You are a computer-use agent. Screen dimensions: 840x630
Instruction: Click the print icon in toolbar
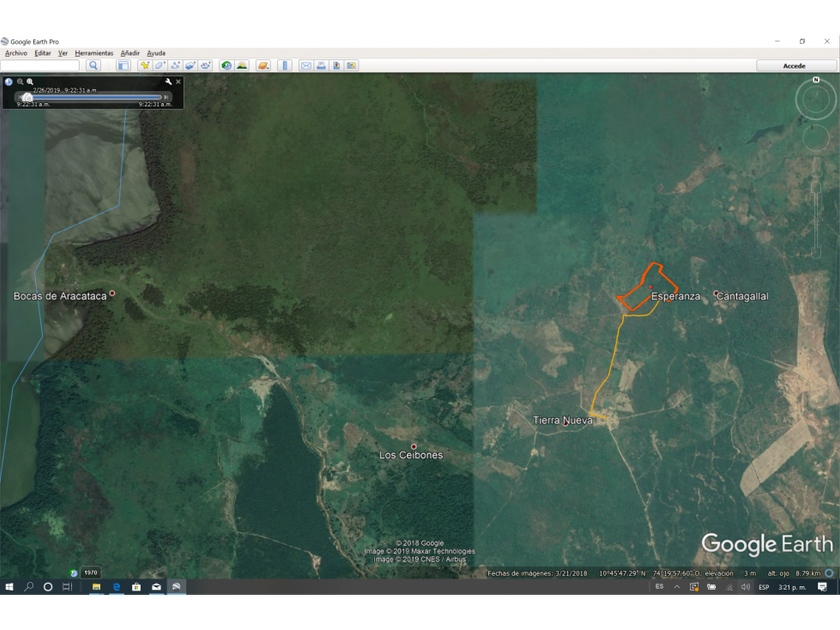(x=321, y=65)
